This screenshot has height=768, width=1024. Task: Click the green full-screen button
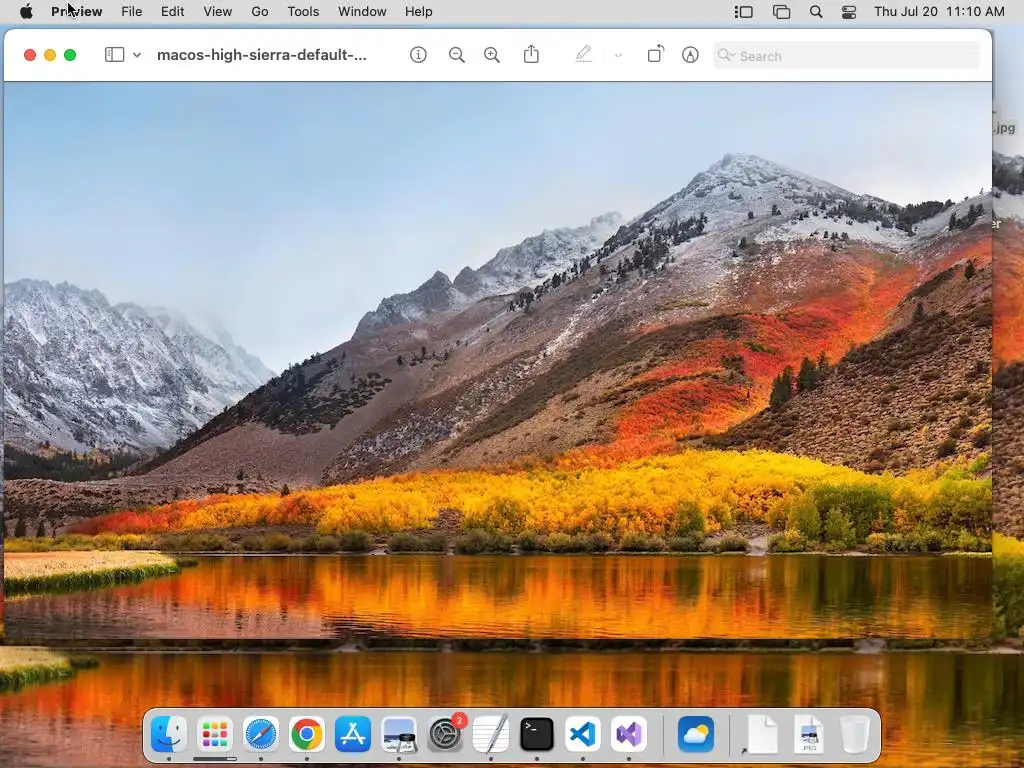point(70,55)
